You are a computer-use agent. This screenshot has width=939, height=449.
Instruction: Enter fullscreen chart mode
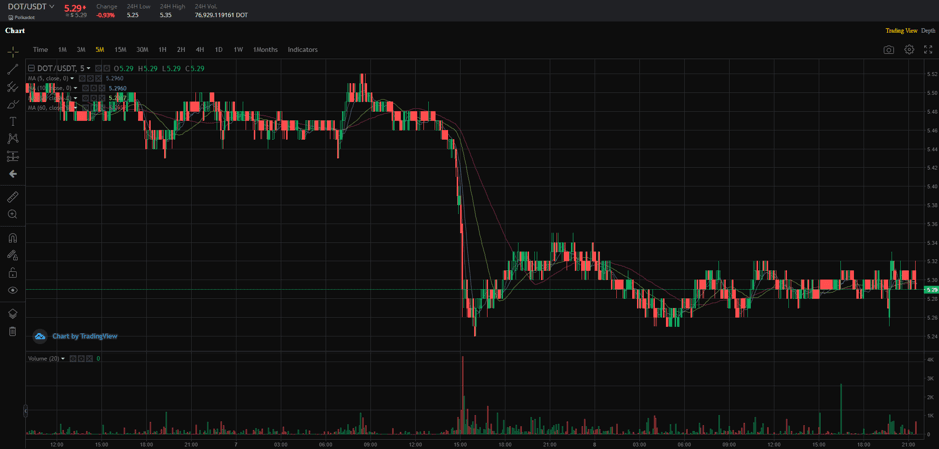coord(928,49)
